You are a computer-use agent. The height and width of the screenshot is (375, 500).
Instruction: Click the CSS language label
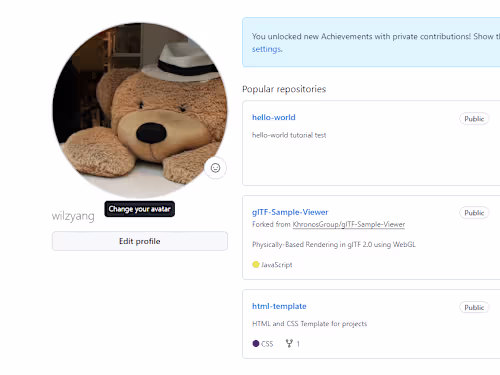(x=267, y=344)
